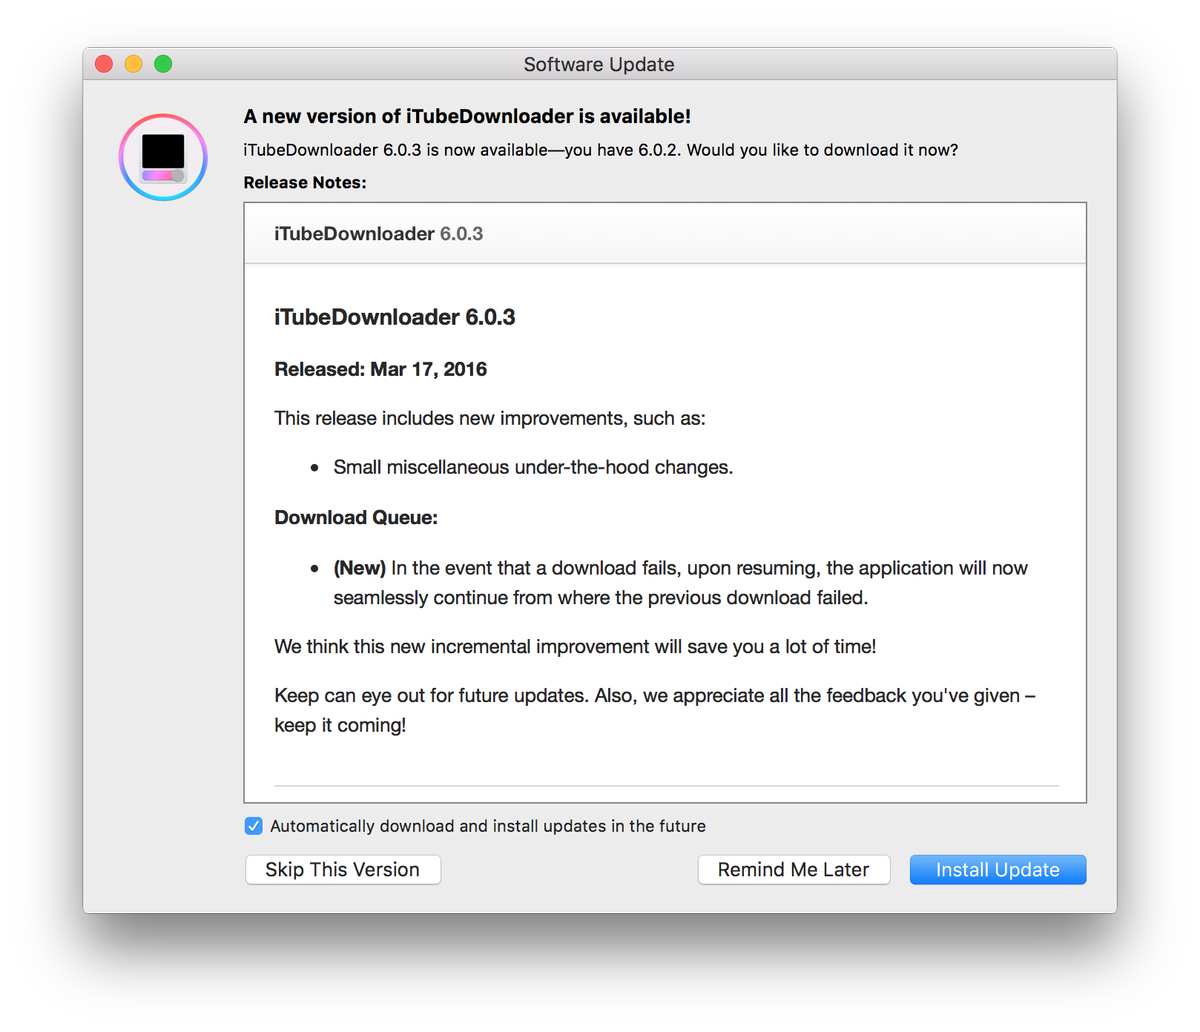Click the (New) bullet about failed downloads
1200x1032 pixels.
click(x=681, y=583)
